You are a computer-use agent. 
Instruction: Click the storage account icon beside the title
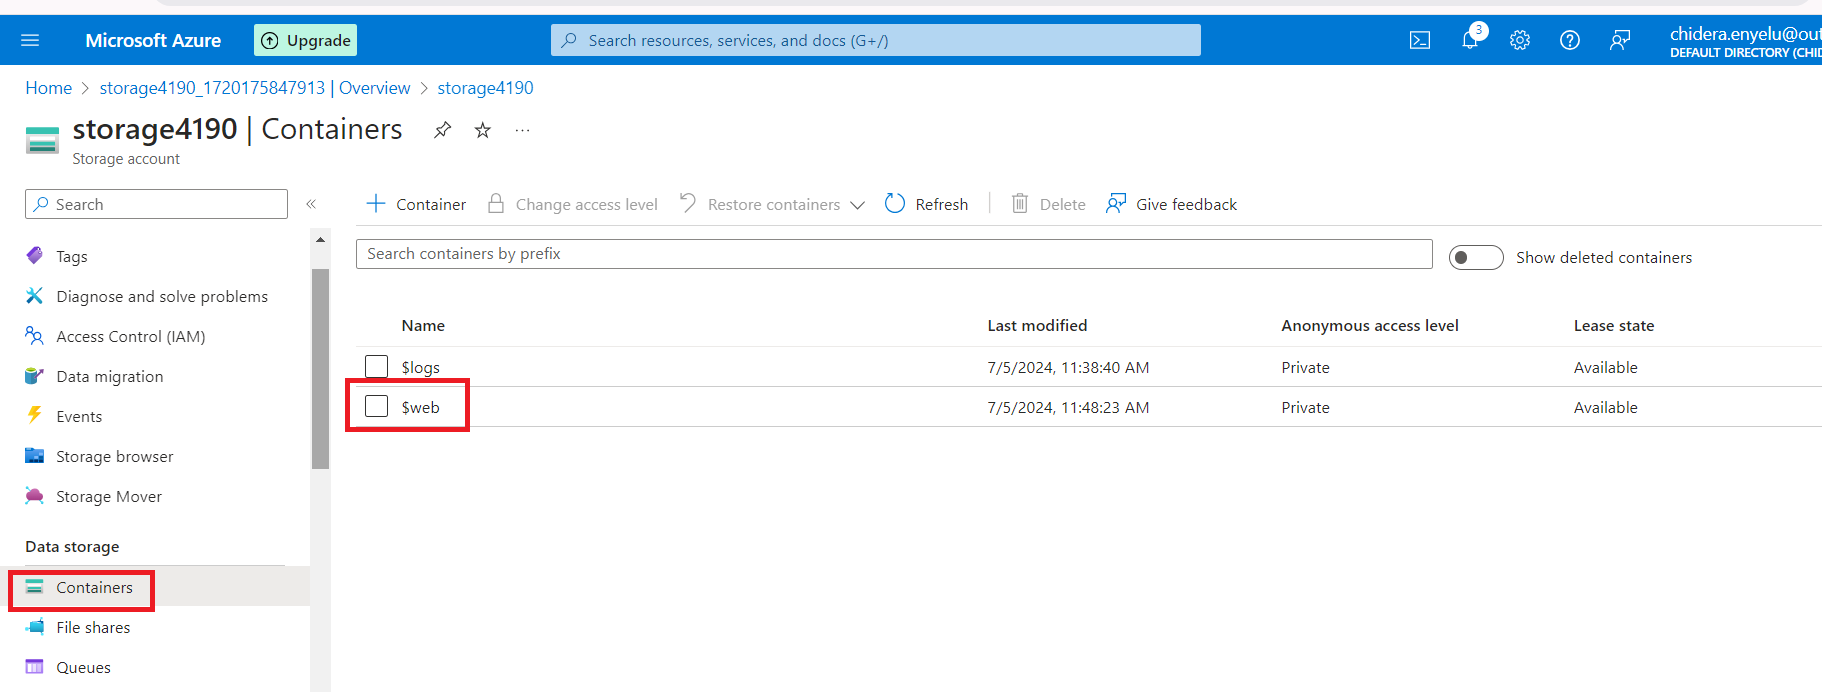coord(42,140)
